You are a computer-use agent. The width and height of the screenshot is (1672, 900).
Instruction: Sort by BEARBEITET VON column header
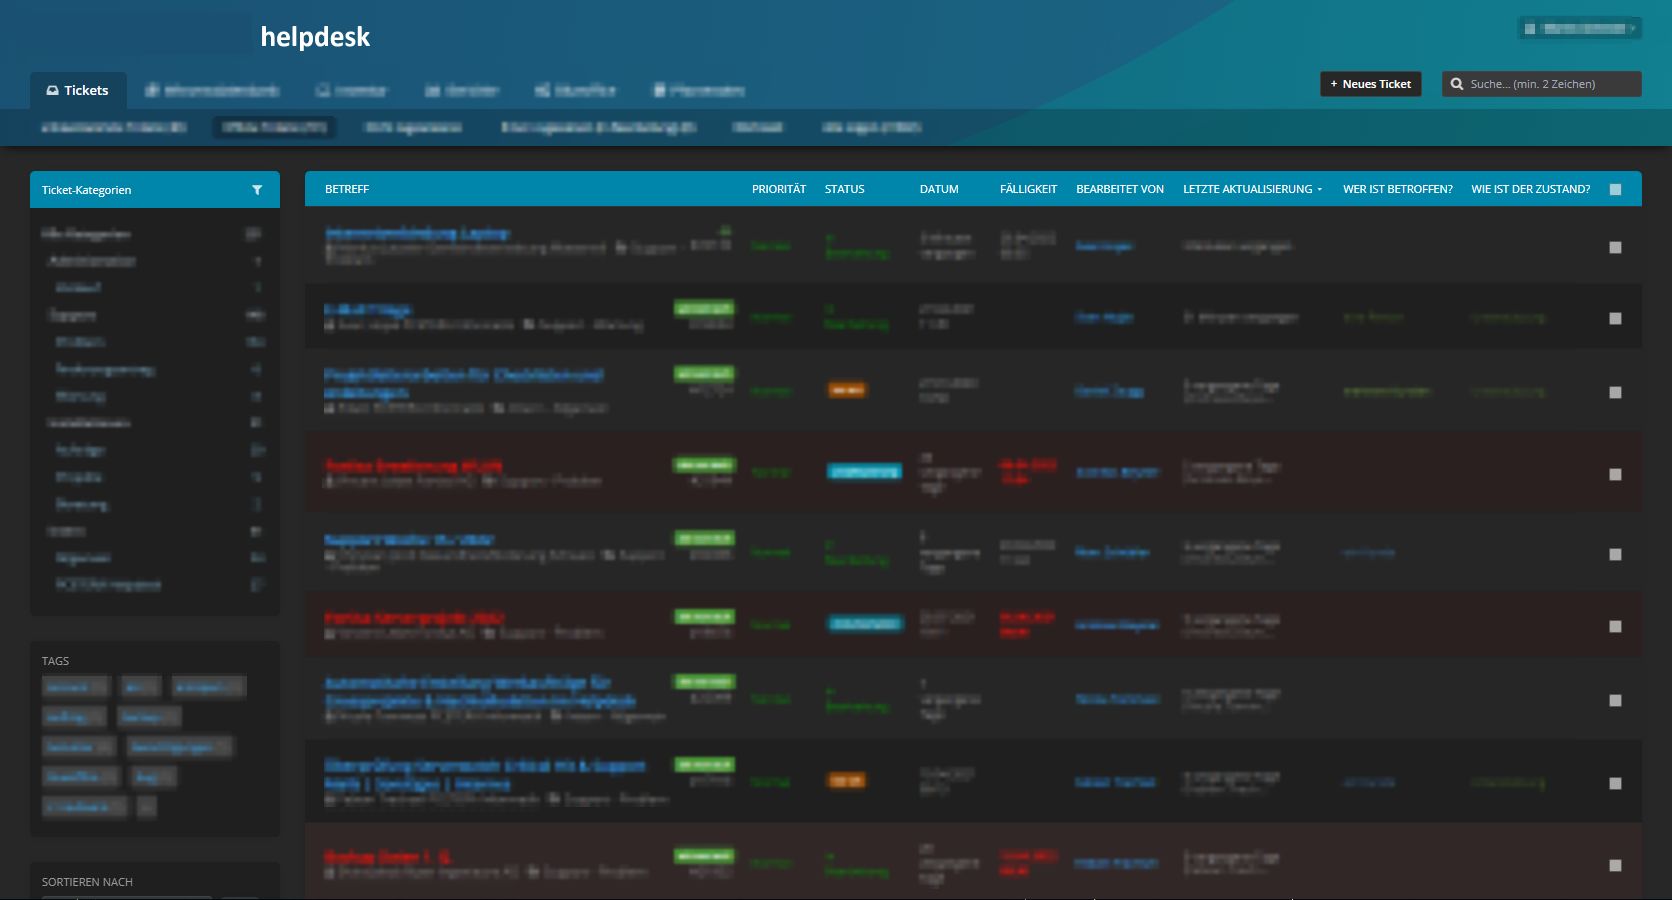(x=1120, y=189)
